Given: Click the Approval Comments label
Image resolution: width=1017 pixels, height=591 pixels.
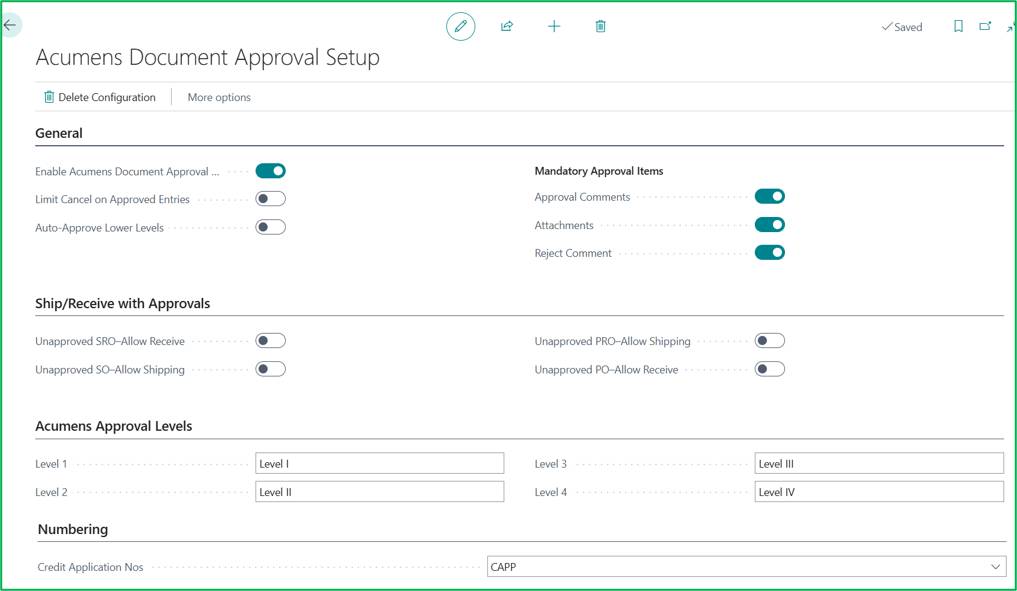Looking at the screenshot, I should click(x=582, y=197).
